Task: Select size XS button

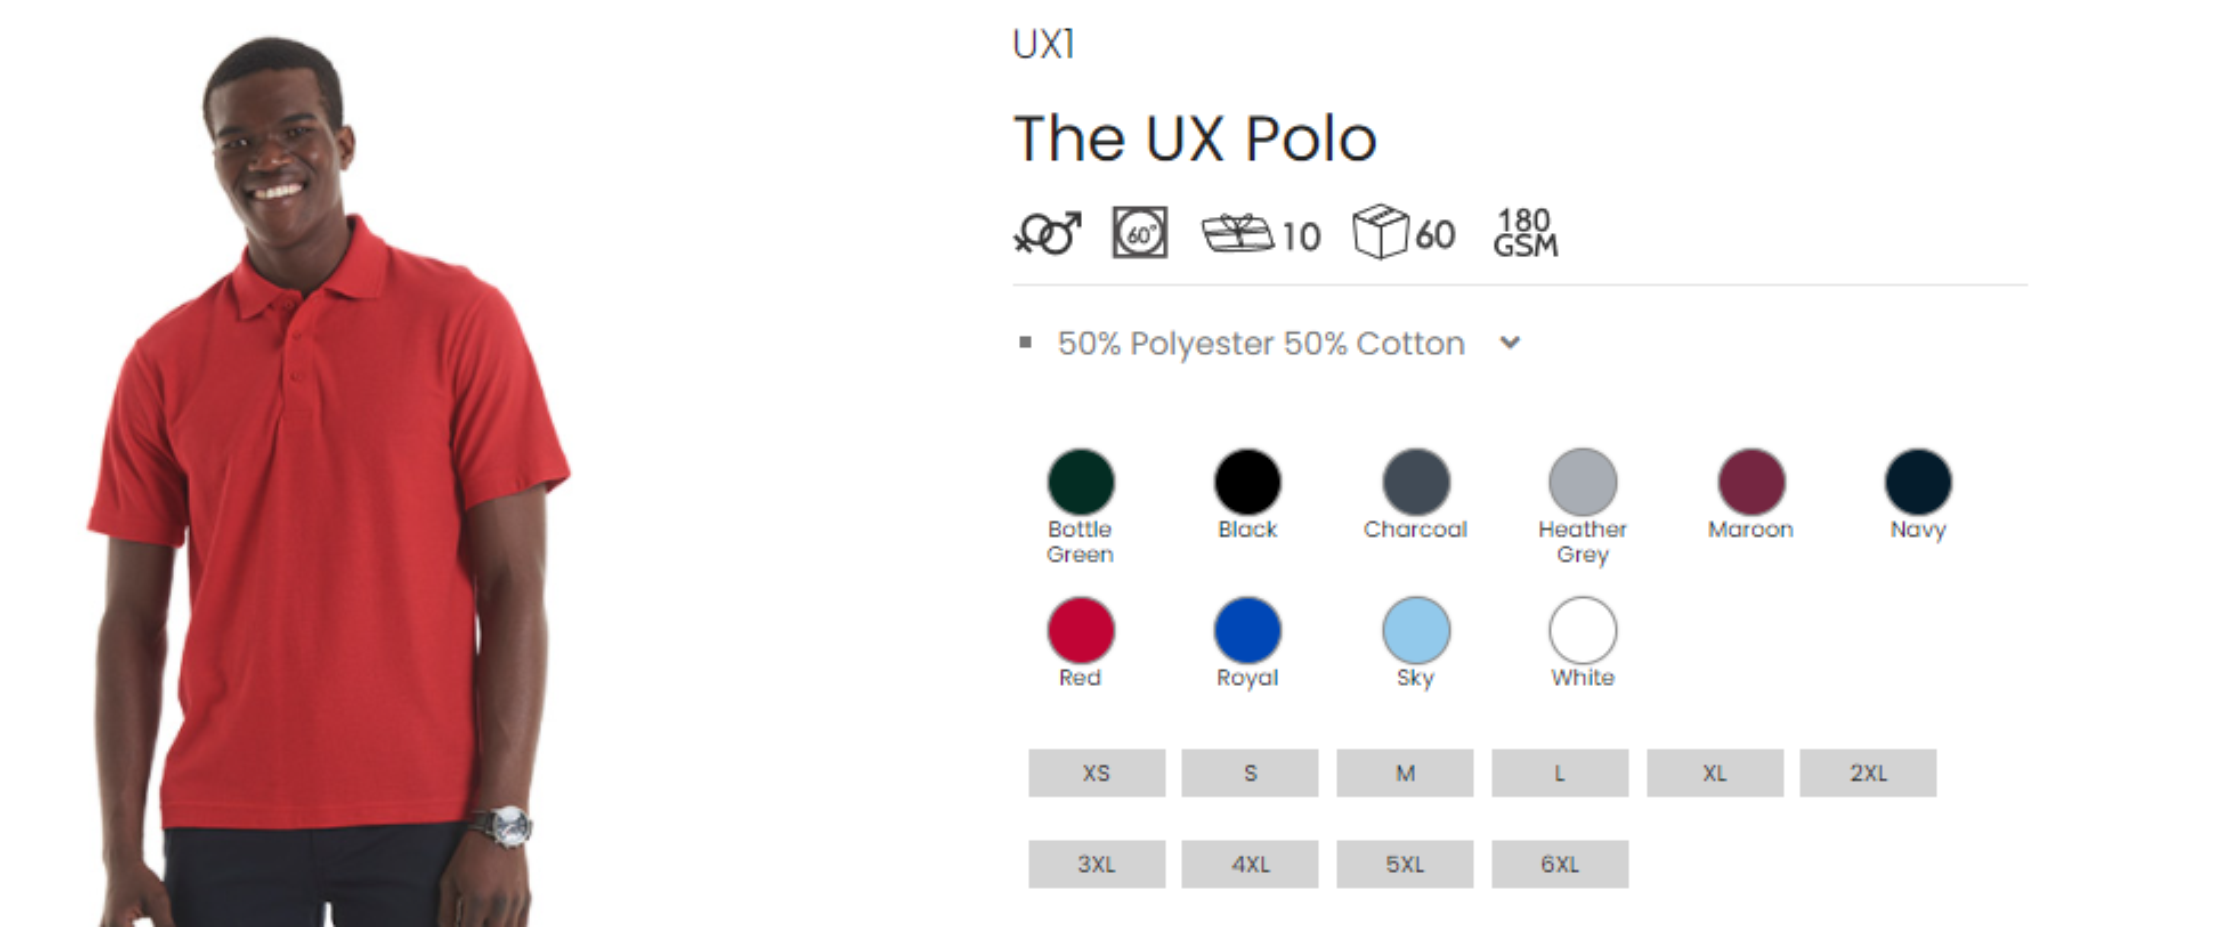Action: 1096,773
